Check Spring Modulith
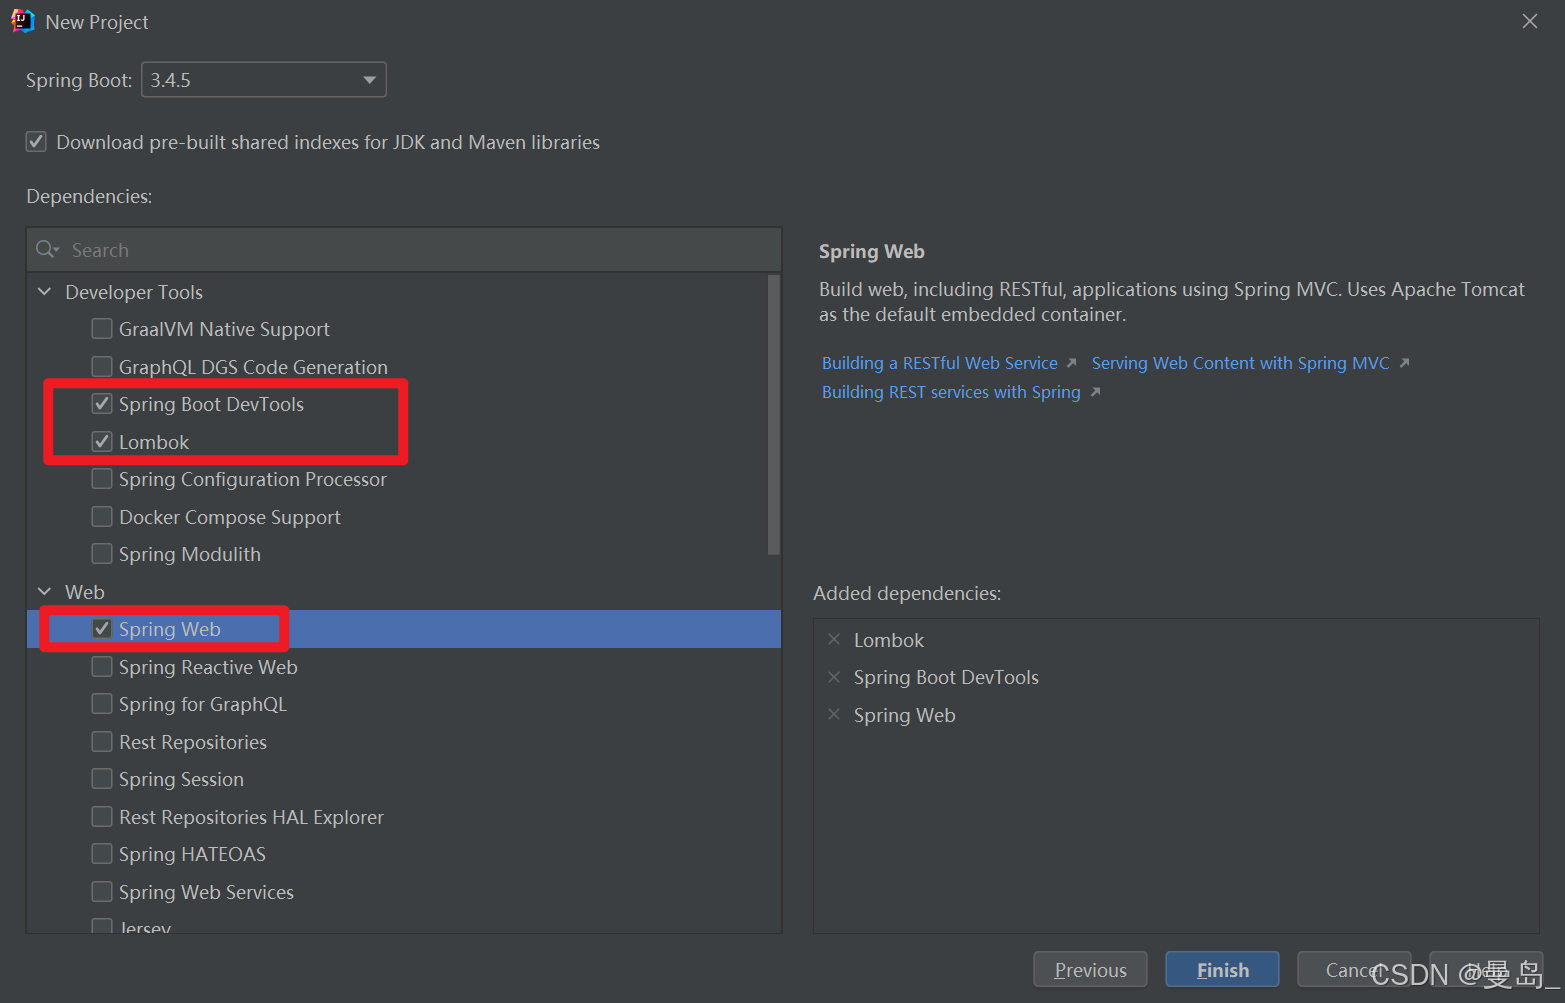The width and height of the screenshot is (1565, 1003). tap(102, 554)
